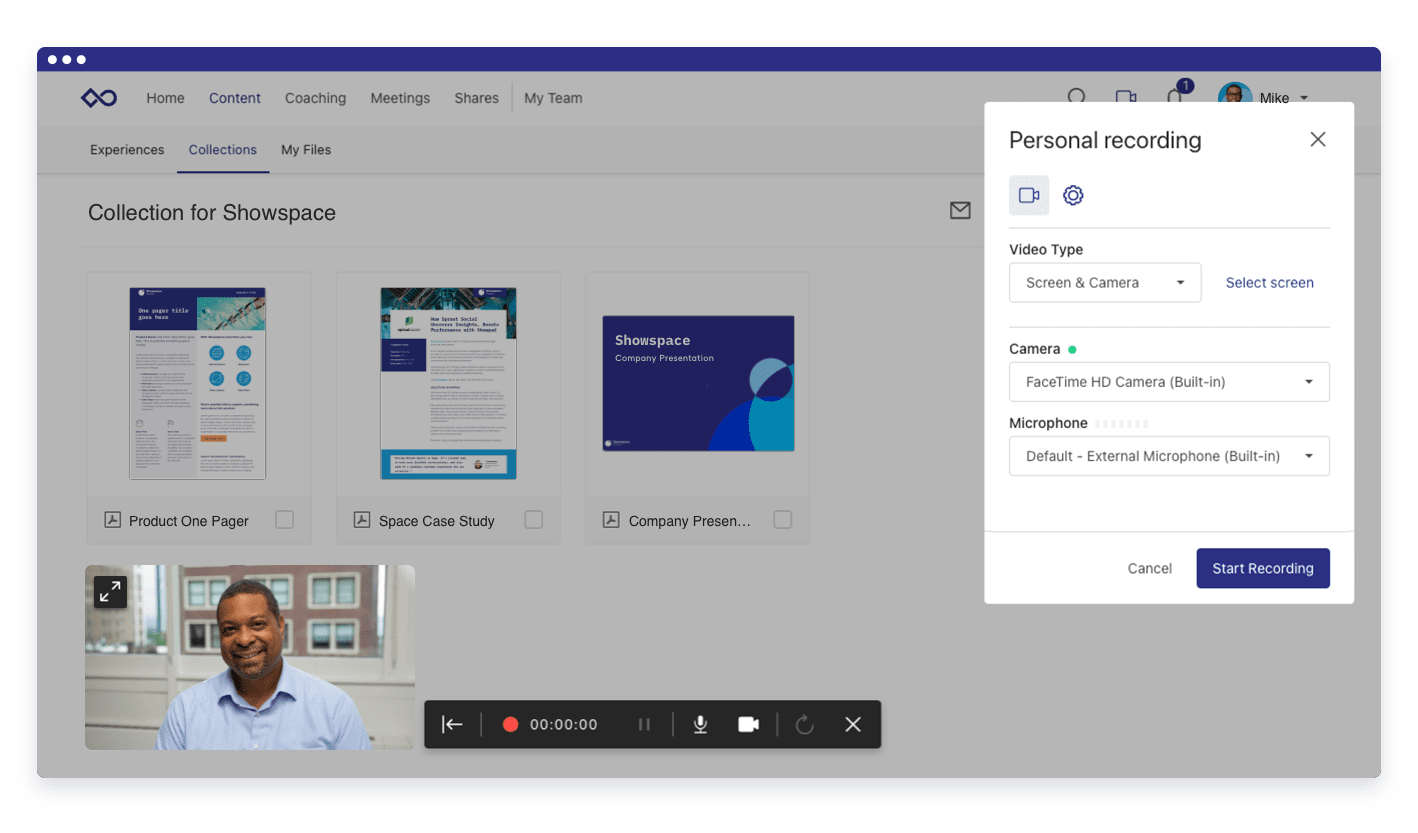Open the Showspace Company Presentation thumbnail
Screen dimensions: 1418x833
click(698, 383)
